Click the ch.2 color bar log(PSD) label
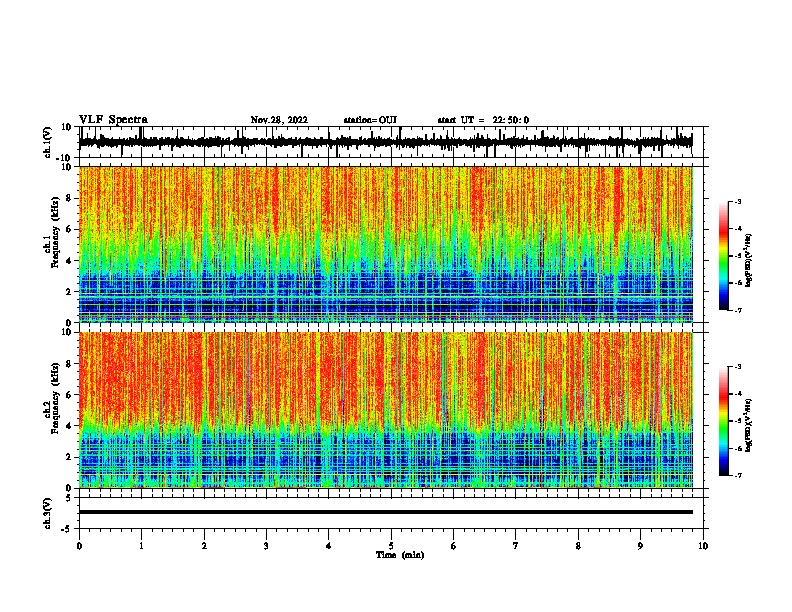Image resolution: width=792 pixels, height=612 pixels. coord(749,425)
